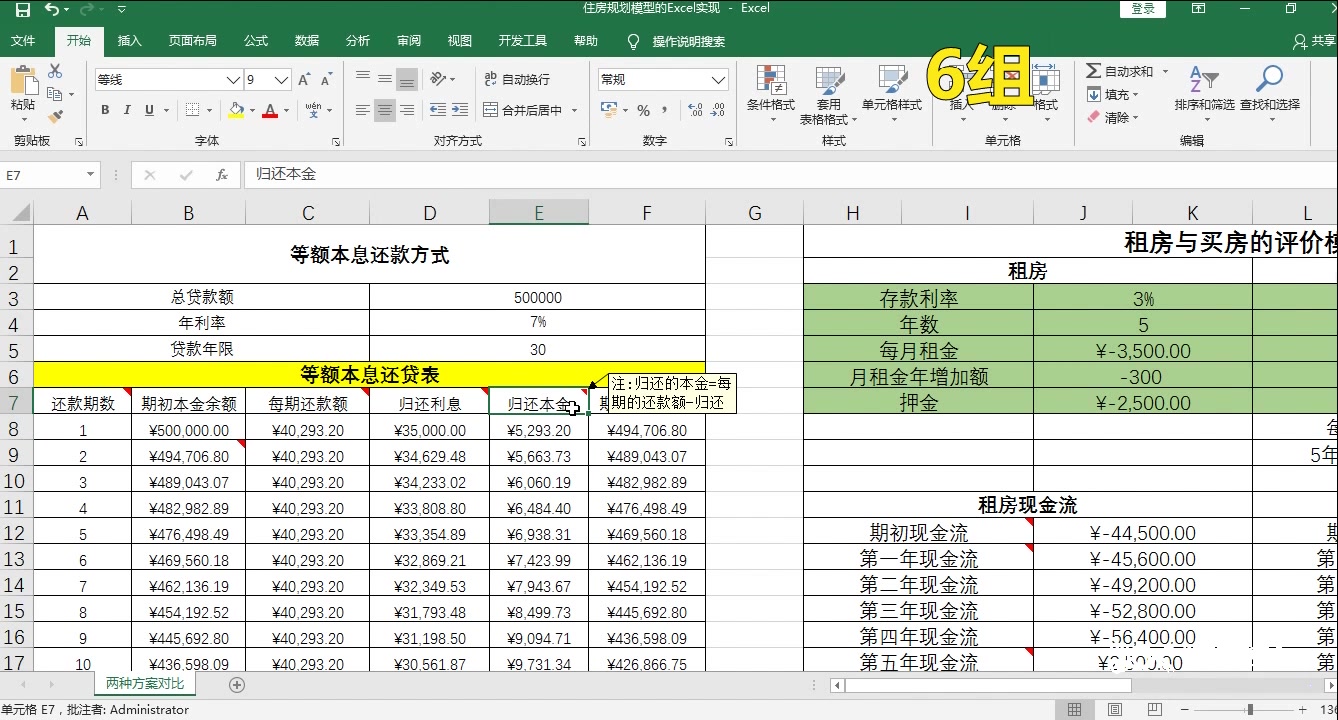Apply the yellow Fill Color bucket
Image resolution: width=1338 pixels, height=720 pixels.
click(x=236, y=110)
